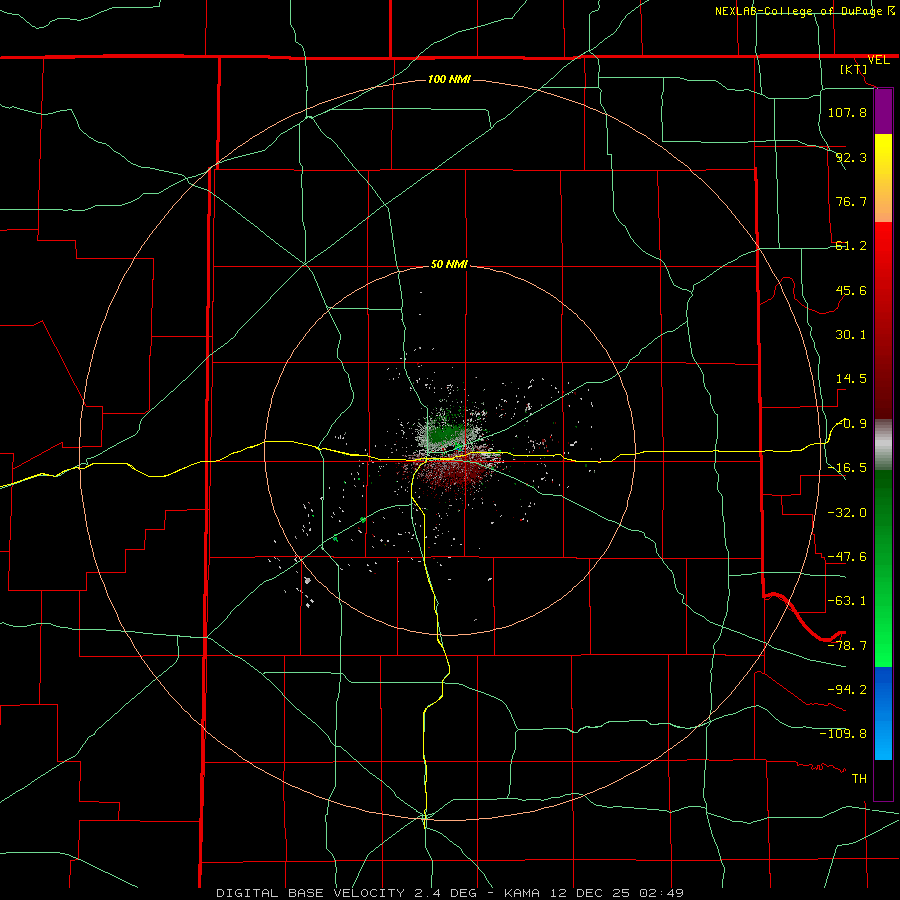Click the green inbound velocity echo near radar center
This screenshot has width=900, height=900.
pyautogui.click(x=444, y=434)
